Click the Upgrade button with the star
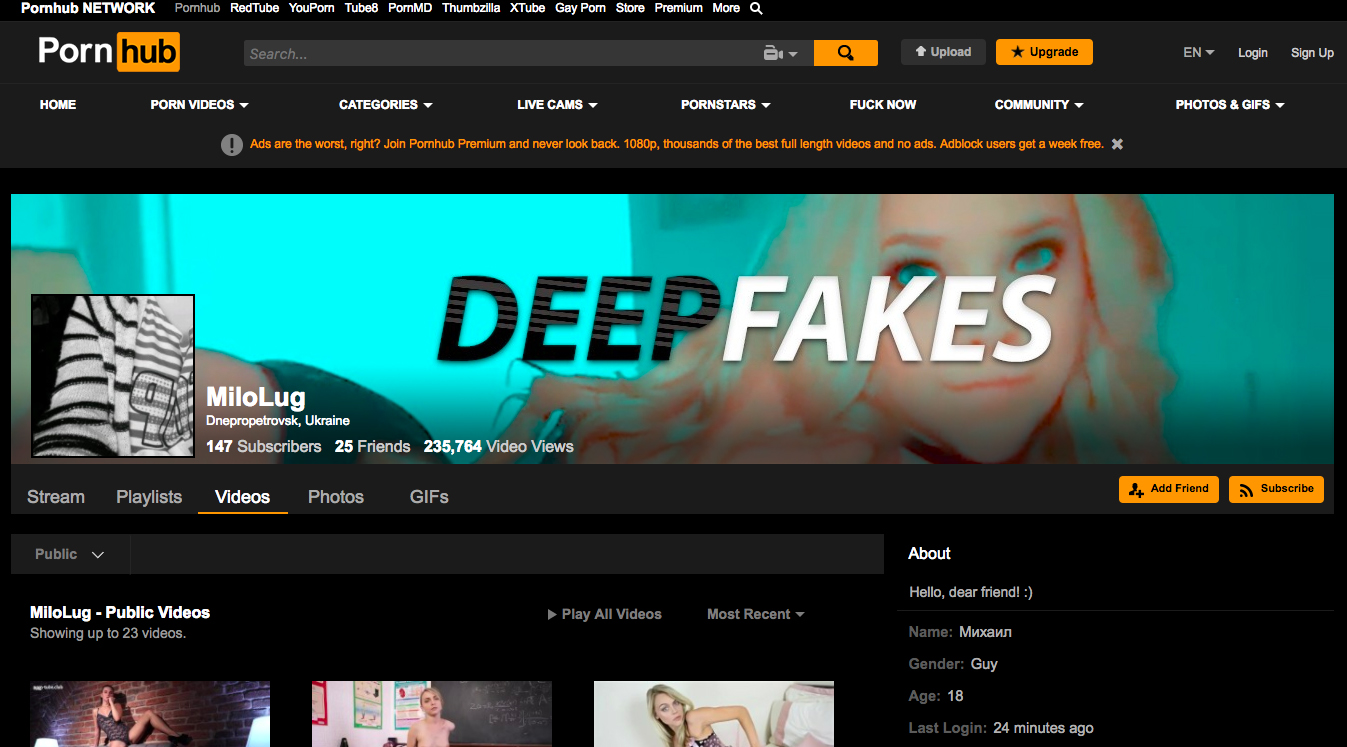Screen dimensions: 1347x747 click(1044, 52)
